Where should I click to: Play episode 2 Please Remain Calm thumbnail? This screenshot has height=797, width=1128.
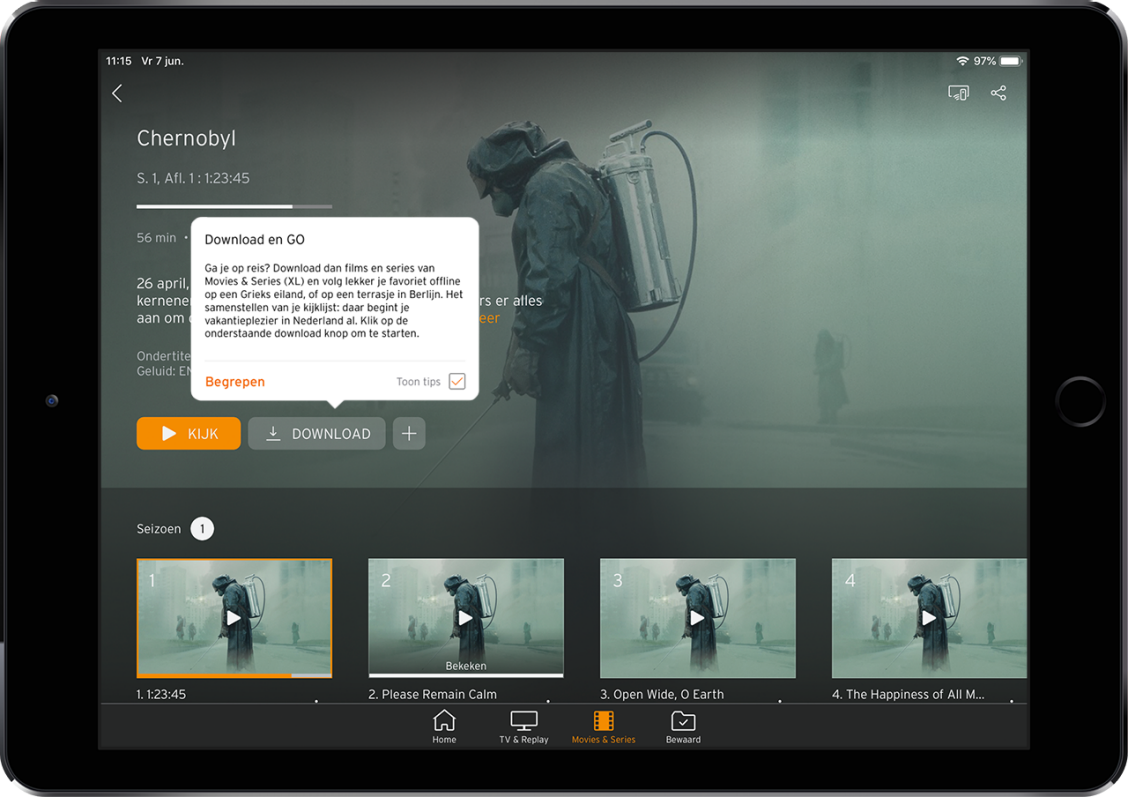[466, 618]
